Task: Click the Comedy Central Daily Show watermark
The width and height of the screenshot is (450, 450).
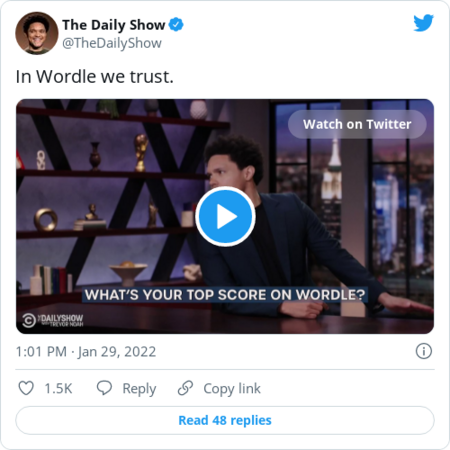Action: pos(53,320)
